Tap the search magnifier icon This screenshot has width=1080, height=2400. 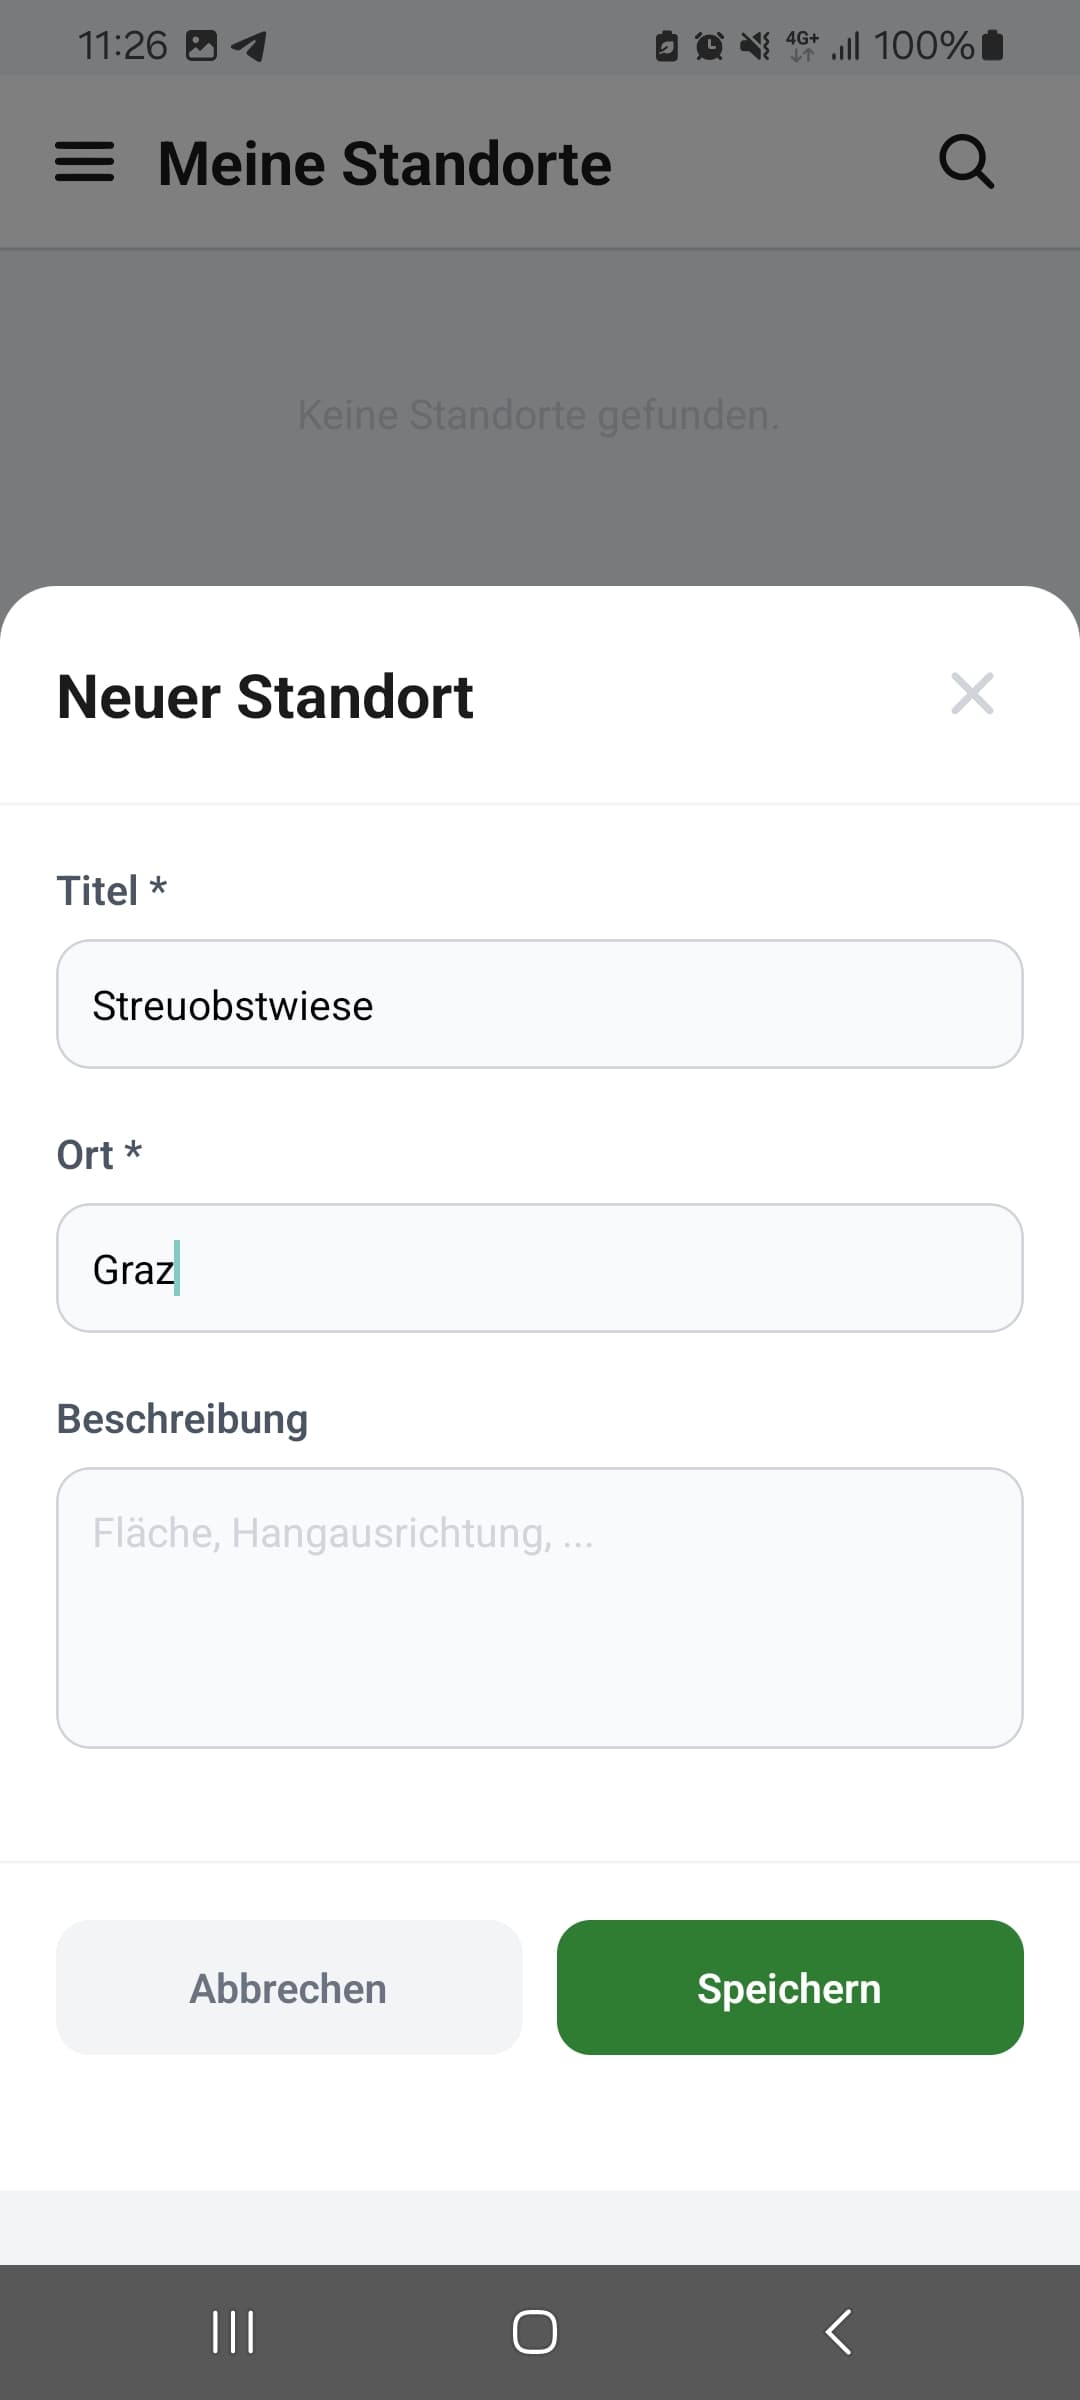click(x=966, y=162)
